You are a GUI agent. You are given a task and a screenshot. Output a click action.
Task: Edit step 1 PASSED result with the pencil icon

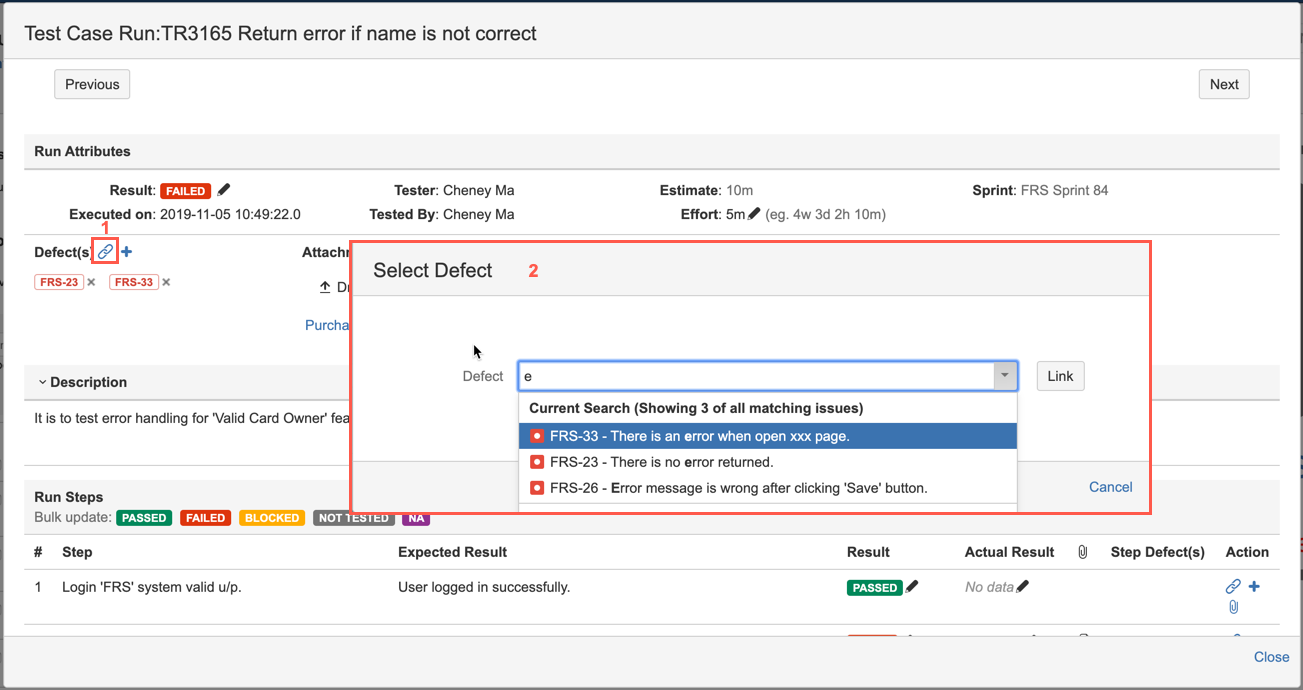[x=912, y=587]
